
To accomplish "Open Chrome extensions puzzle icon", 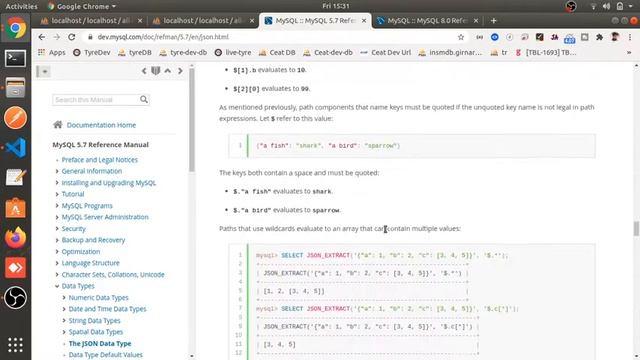I will pos(599,37).
